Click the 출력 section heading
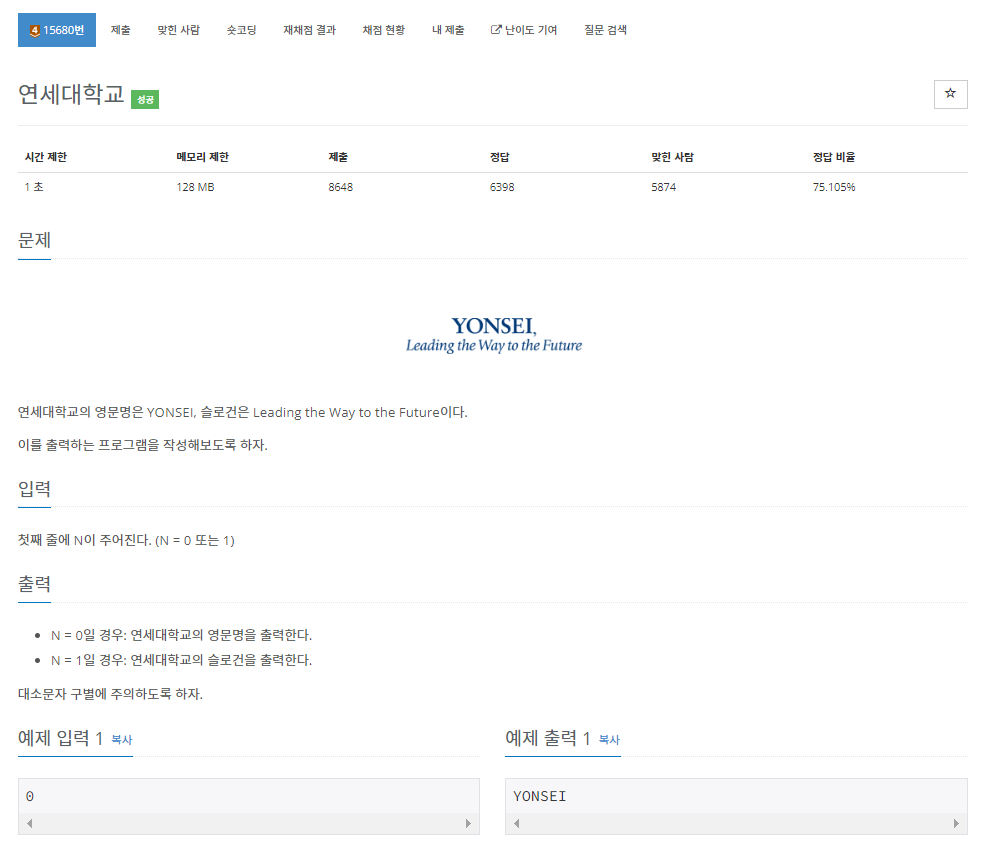Screen dimensions: 1000x847 click(x=34, y=584)
